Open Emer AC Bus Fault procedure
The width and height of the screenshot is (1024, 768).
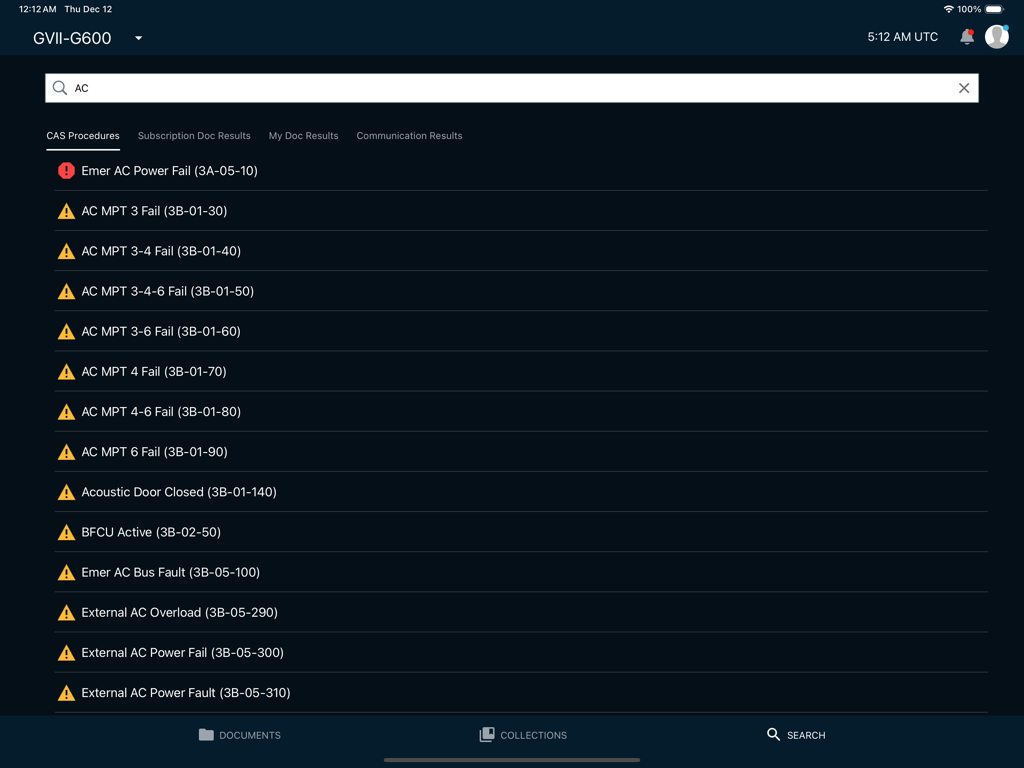[170, 572]
